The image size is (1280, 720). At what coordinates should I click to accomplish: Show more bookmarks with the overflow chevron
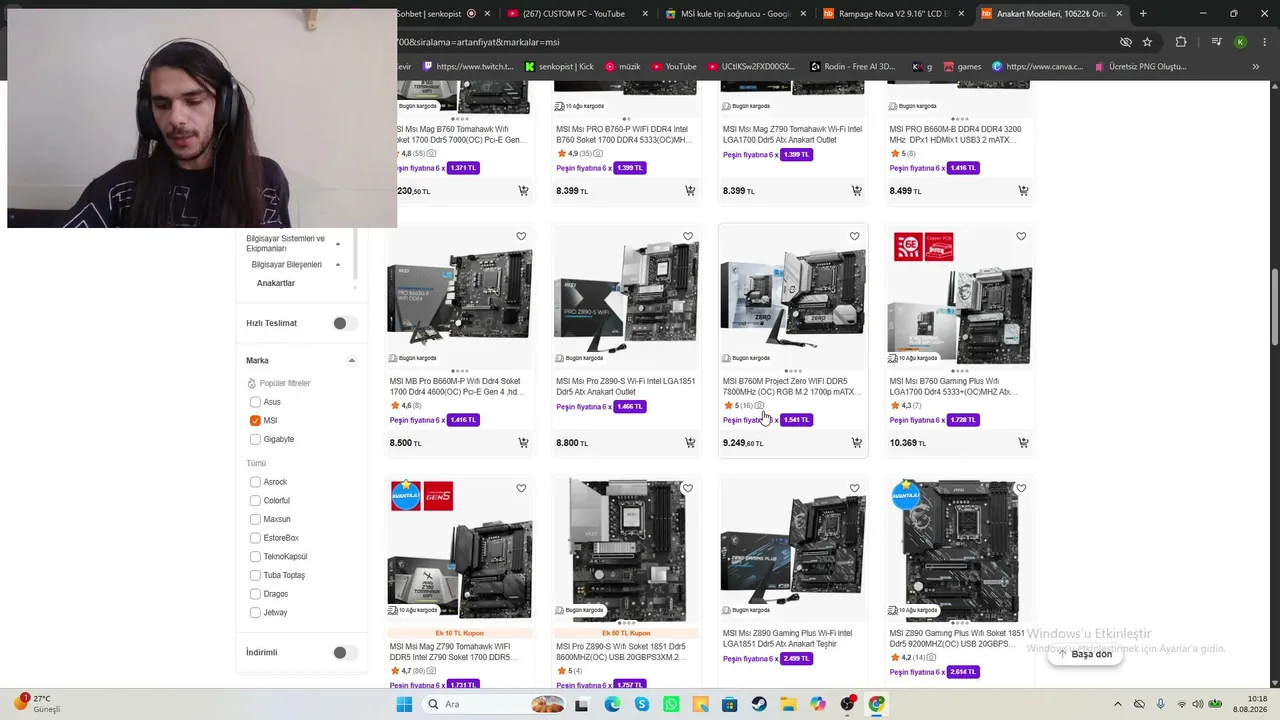1256,67
